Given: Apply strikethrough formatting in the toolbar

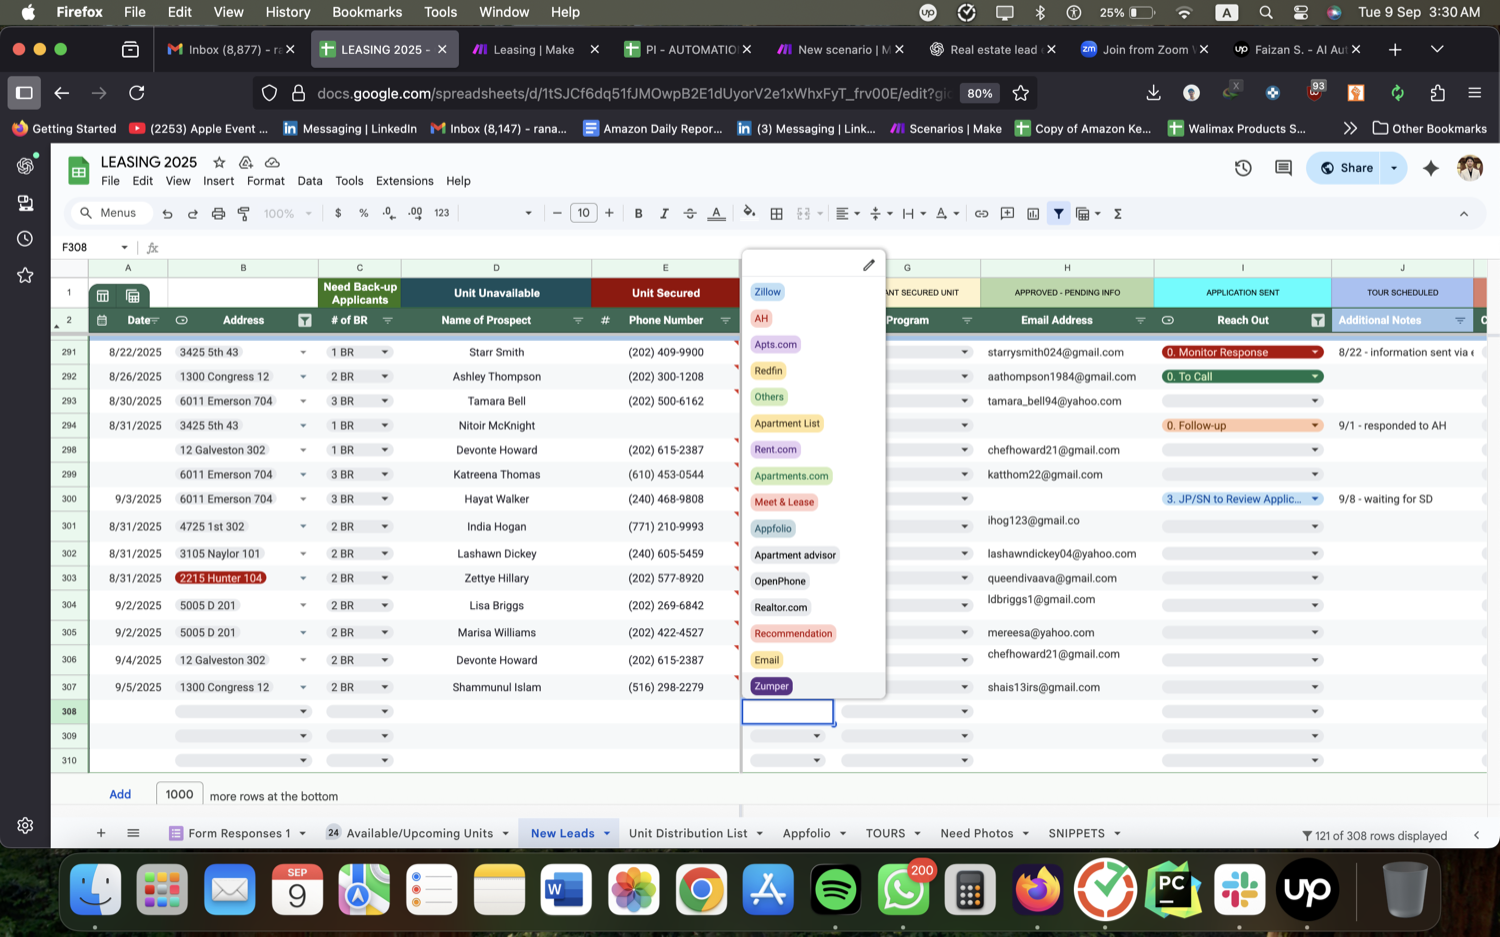Looking at the screenshot, I should pos(690,213).
